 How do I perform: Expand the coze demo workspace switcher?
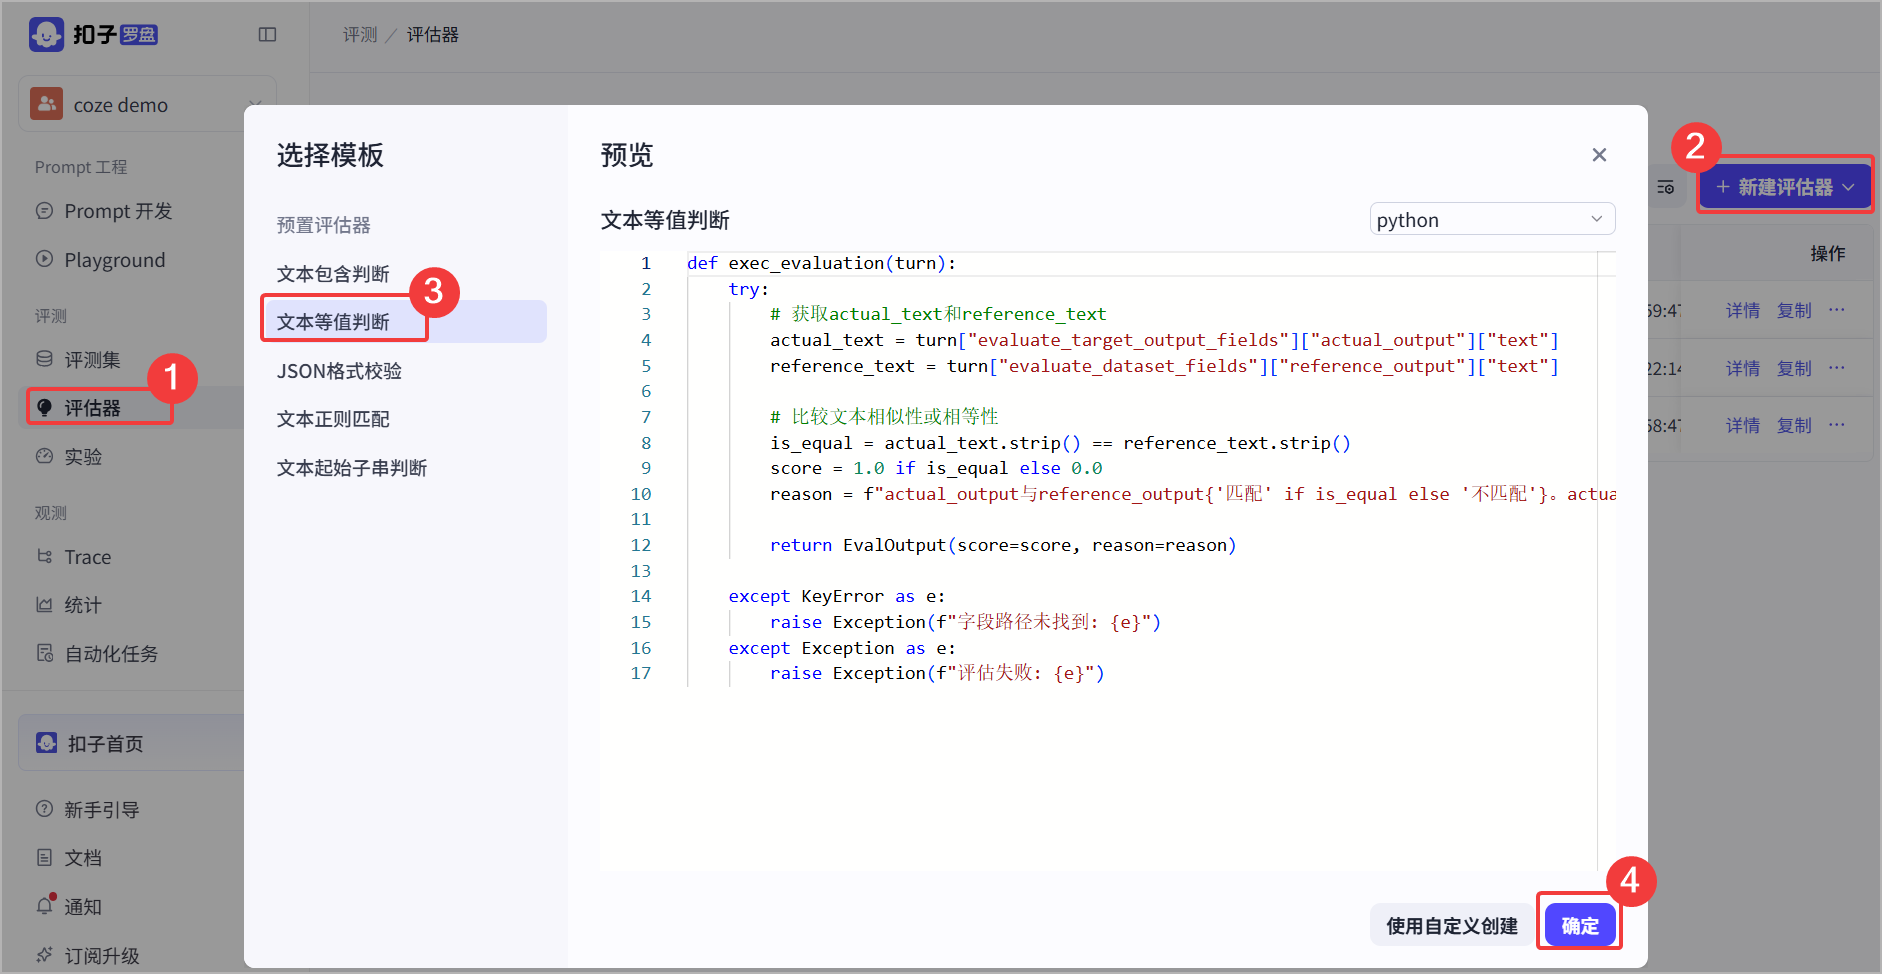255,104
